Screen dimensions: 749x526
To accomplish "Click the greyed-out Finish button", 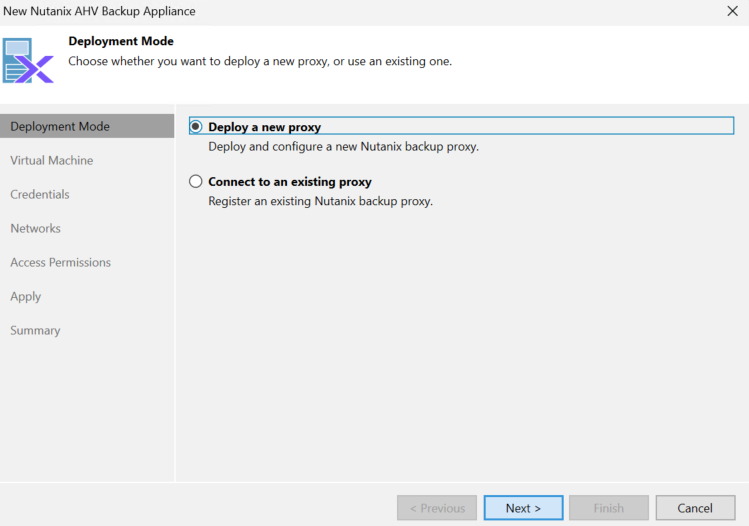I will (609, 508).
